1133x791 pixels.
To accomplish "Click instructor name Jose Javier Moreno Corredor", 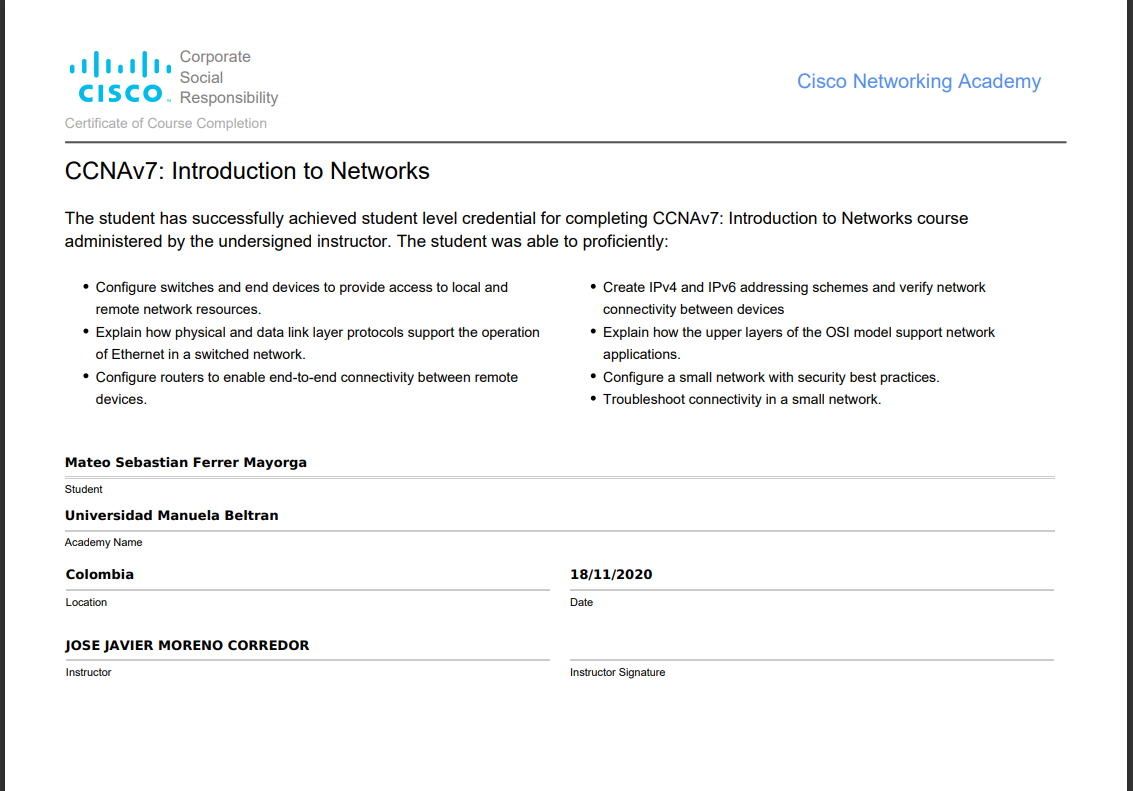I will 187,646.
